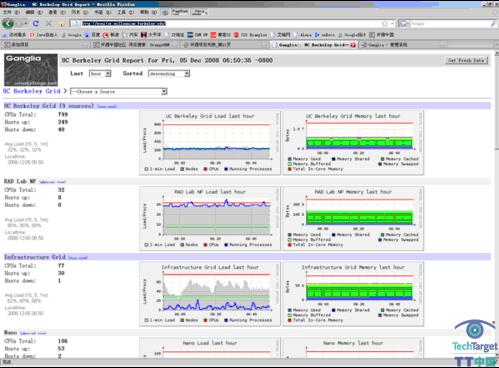
Task: Select the UC Berkeley Grid CPUs Total value 799
Action: pos(63,114)
